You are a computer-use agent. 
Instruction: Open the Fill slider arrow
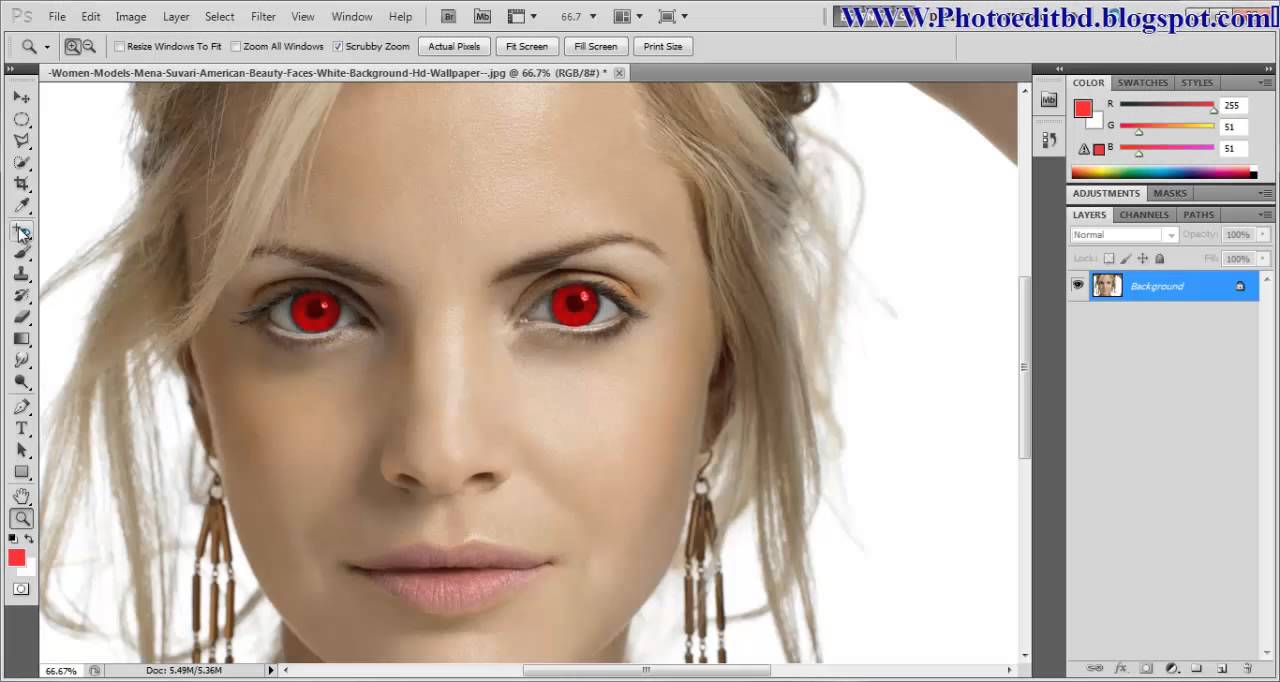[x=1263, y=259]
